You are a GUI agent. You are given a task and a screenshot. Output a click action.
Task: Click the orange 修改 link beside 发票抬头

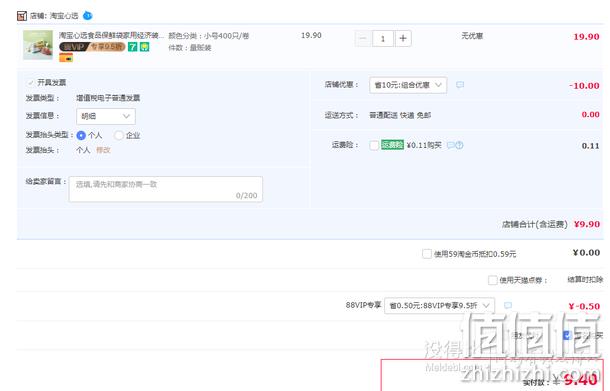click(x=103, y=150)
